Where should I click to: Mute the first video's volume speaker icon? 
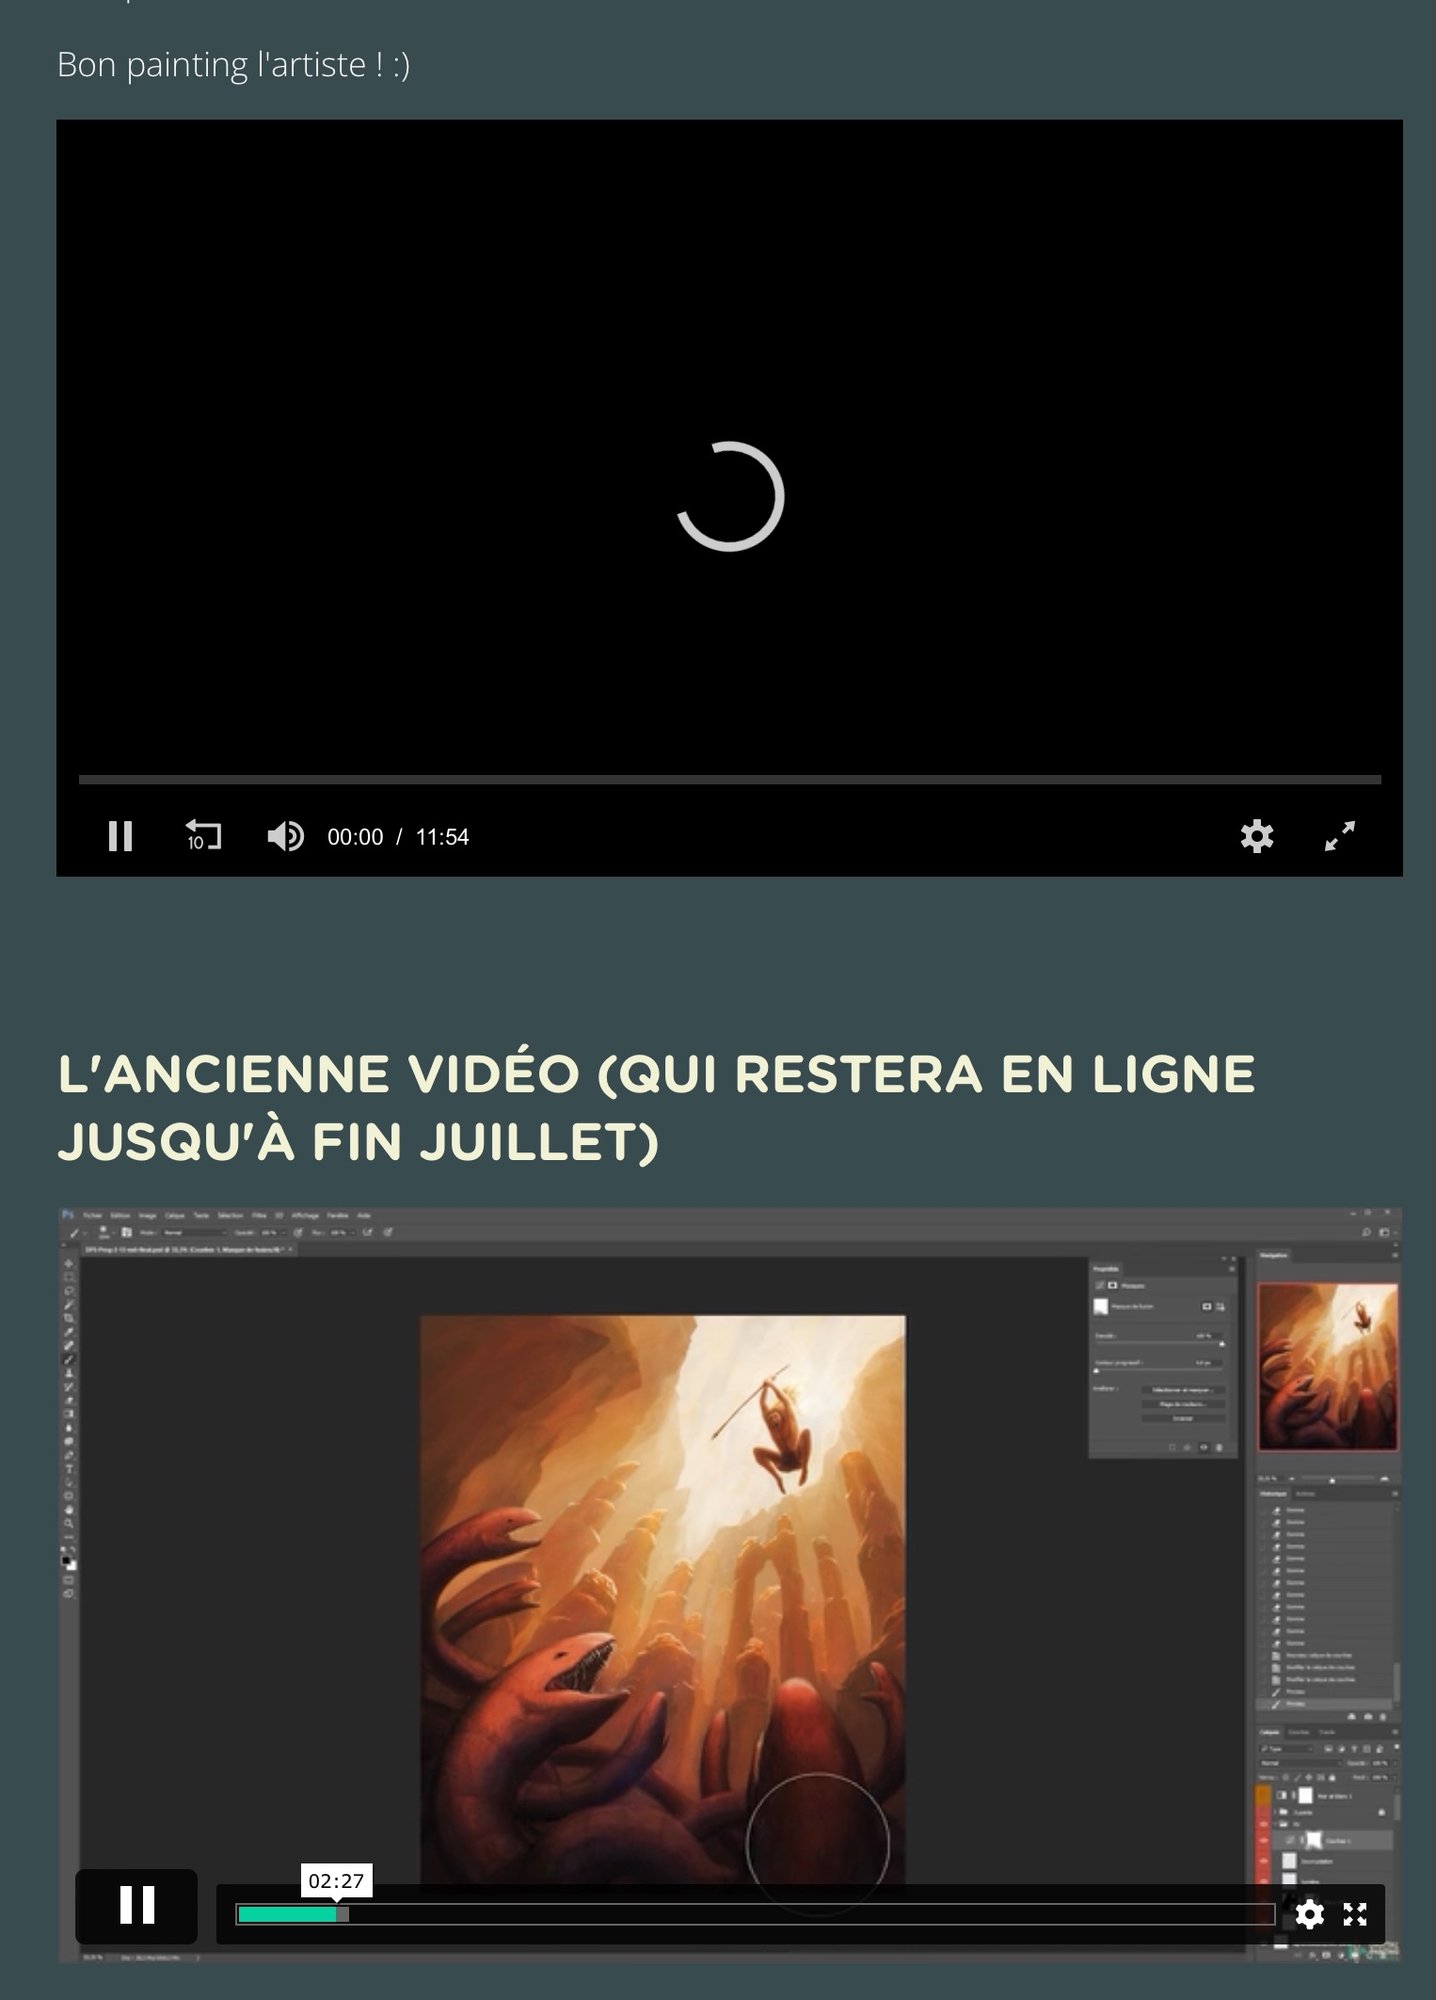click(x=286, y=836)
